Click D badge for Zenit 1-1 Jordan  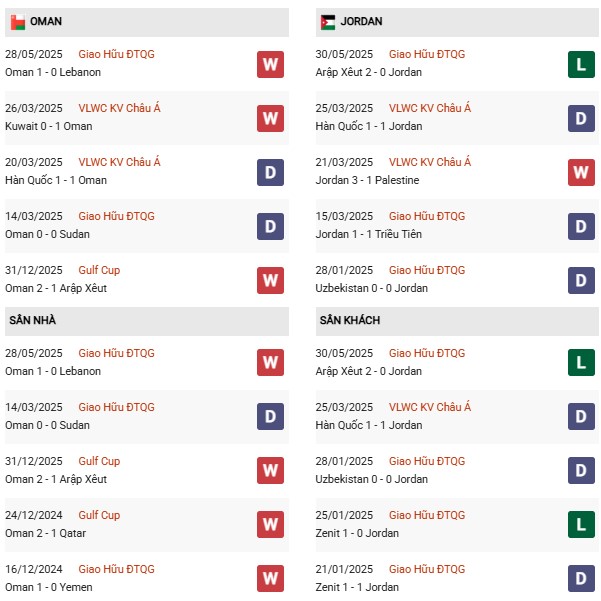point(581,578)
